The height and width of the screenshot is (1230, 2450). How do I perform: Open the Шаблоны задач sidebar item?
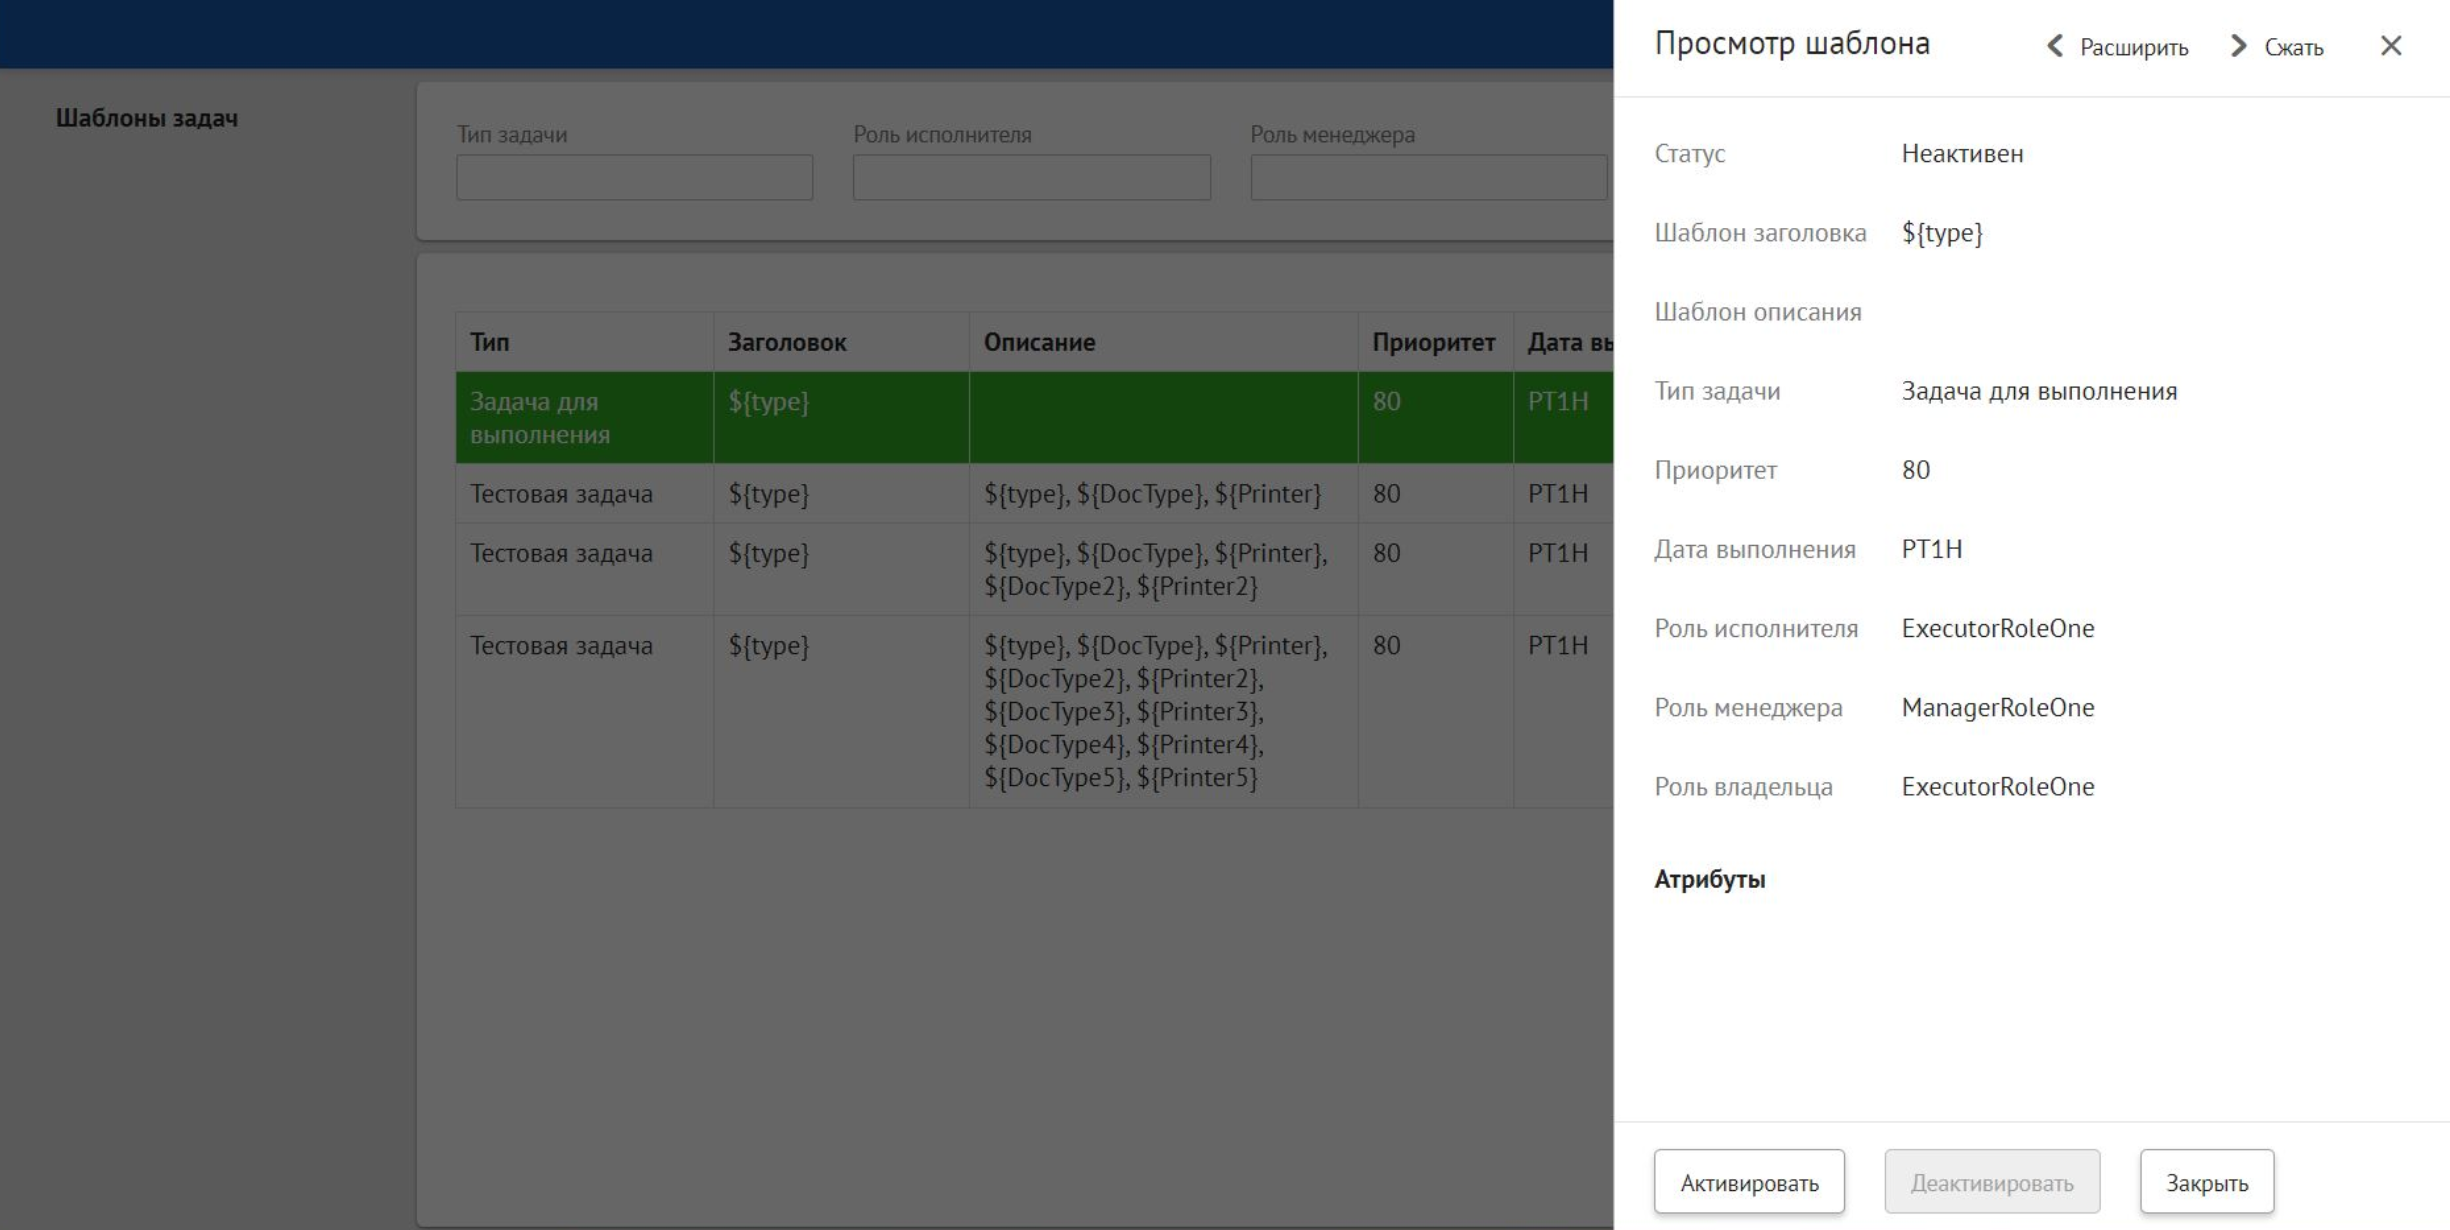pos(147,118)
